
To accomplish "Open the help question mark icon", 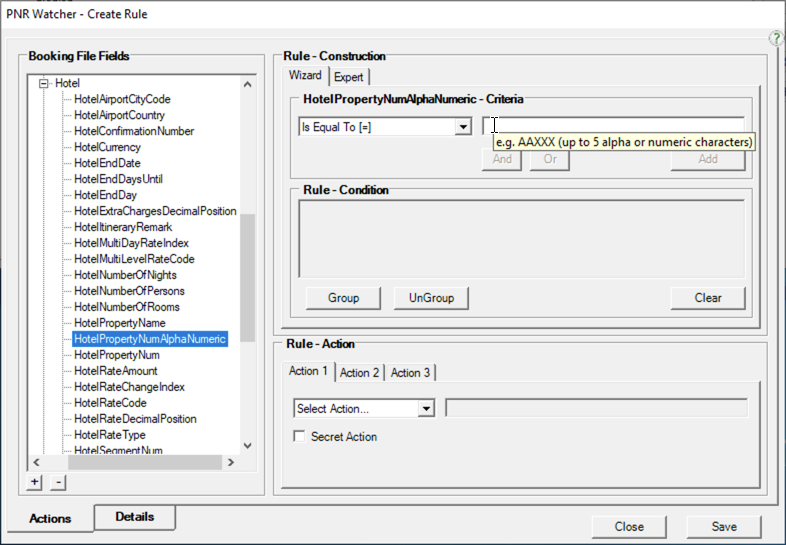I will (x=776, y=38).
